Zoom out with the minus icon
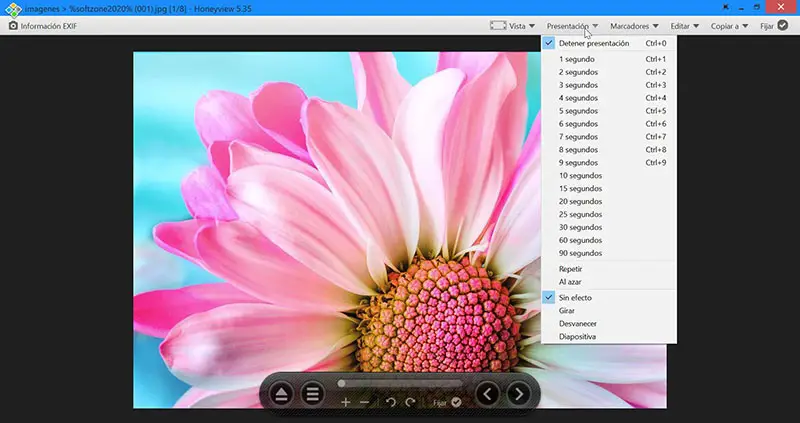Viewport: 800px width, 423px height. 364,403
